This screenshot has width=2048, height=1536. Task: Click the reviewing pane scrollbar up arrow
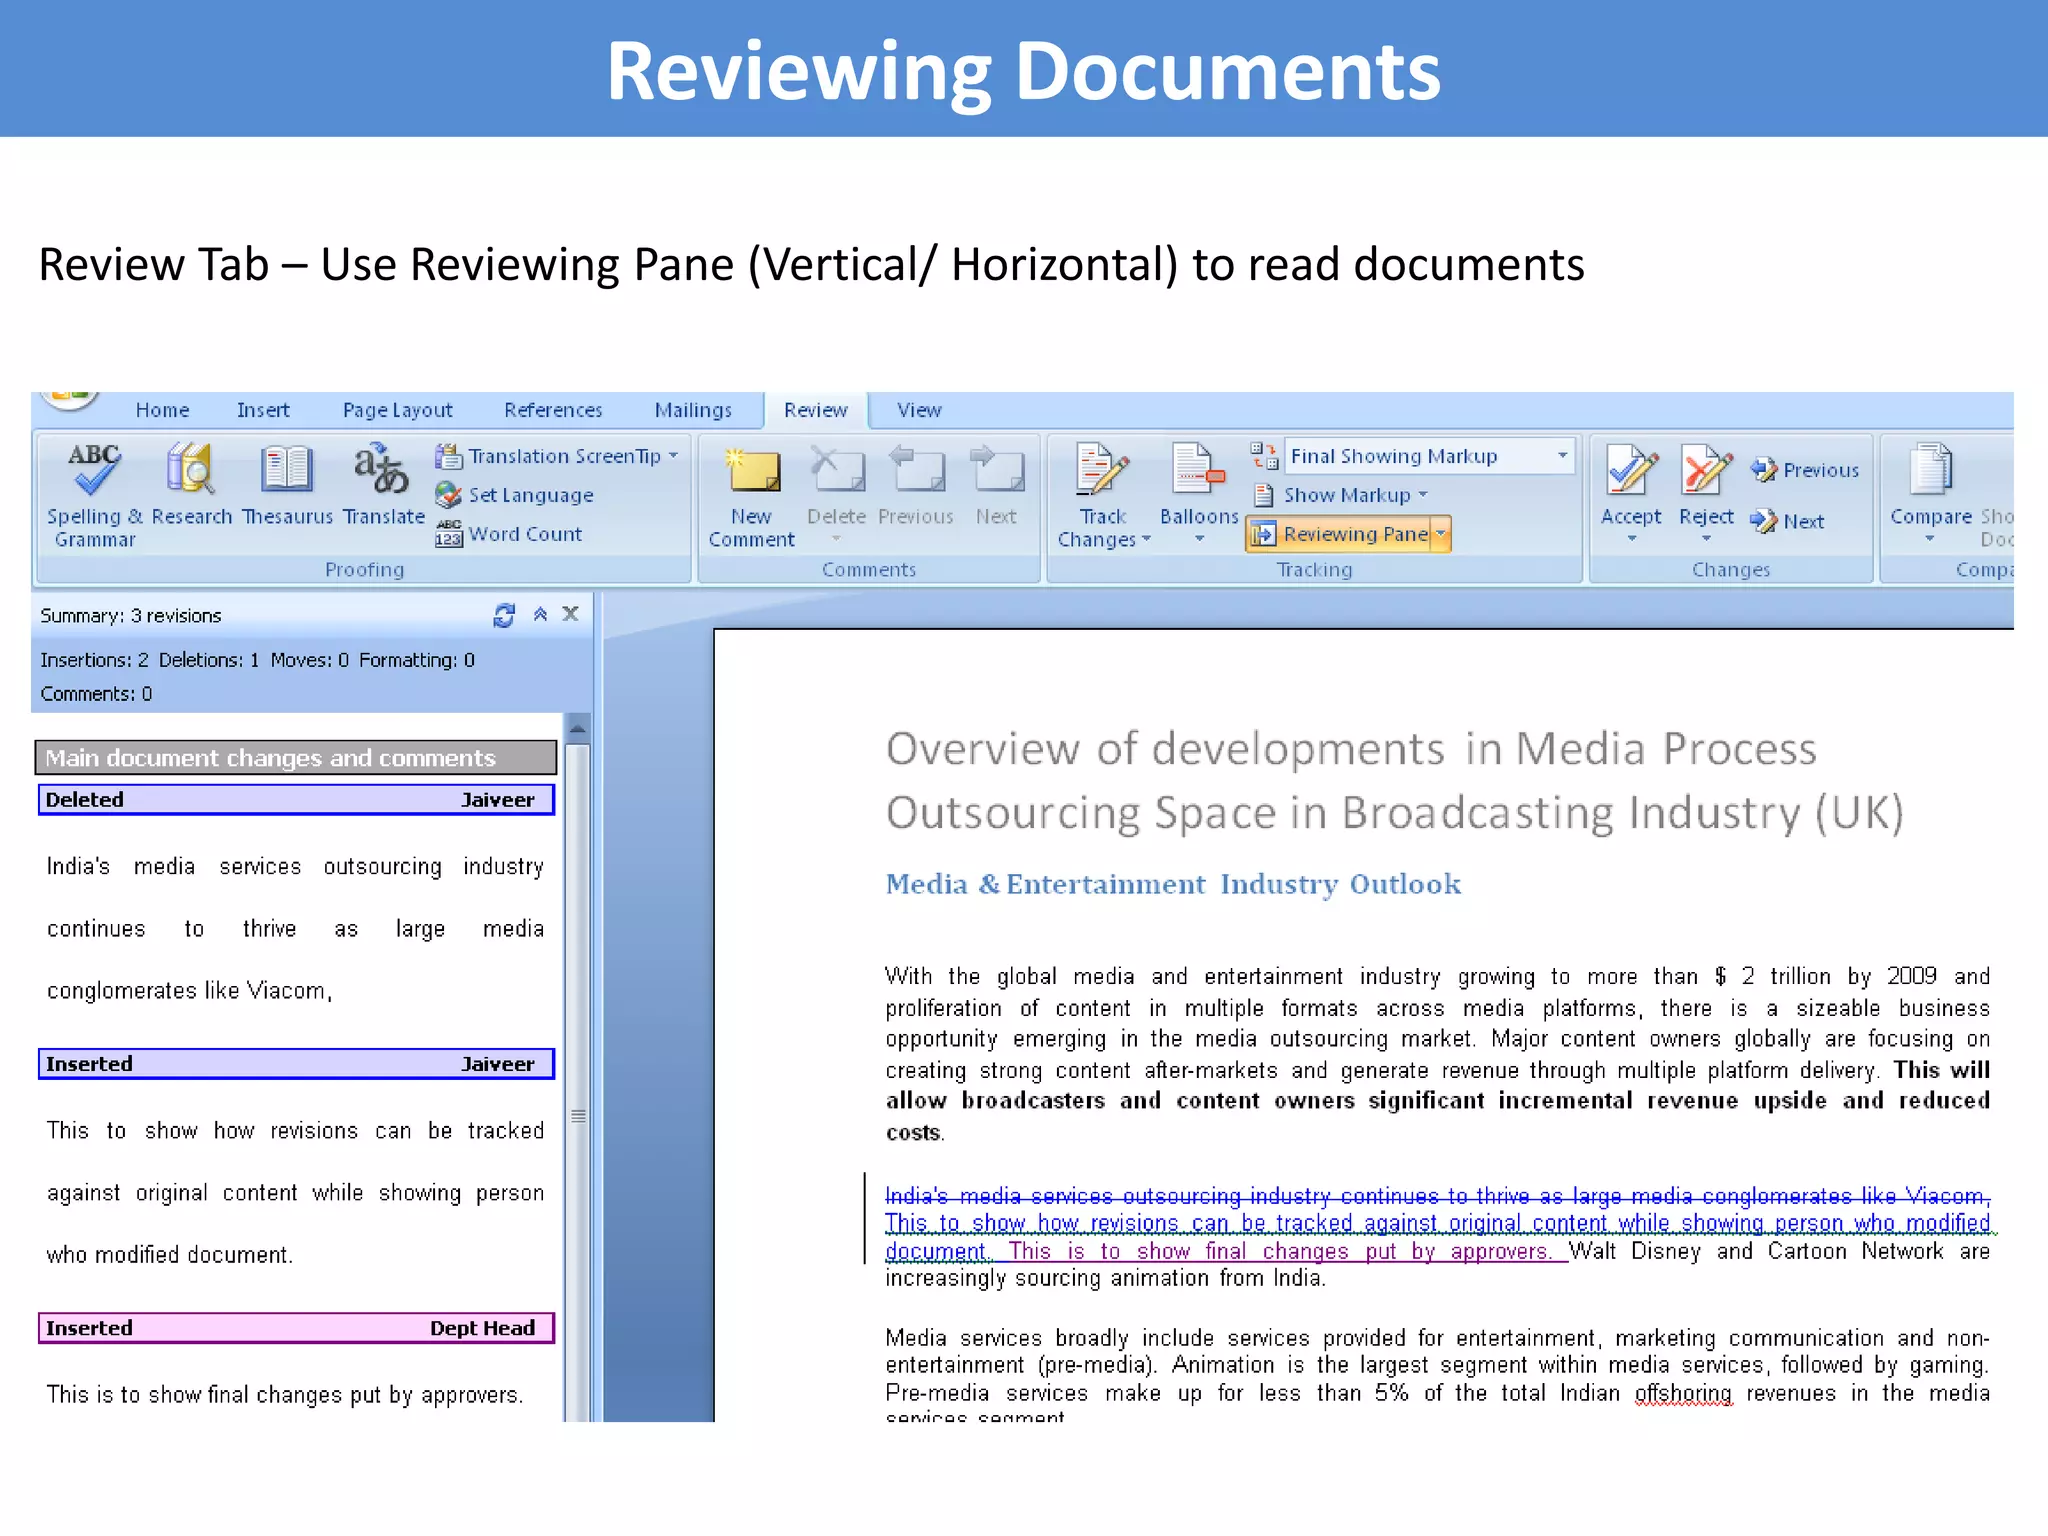click(x=578, y=728)
